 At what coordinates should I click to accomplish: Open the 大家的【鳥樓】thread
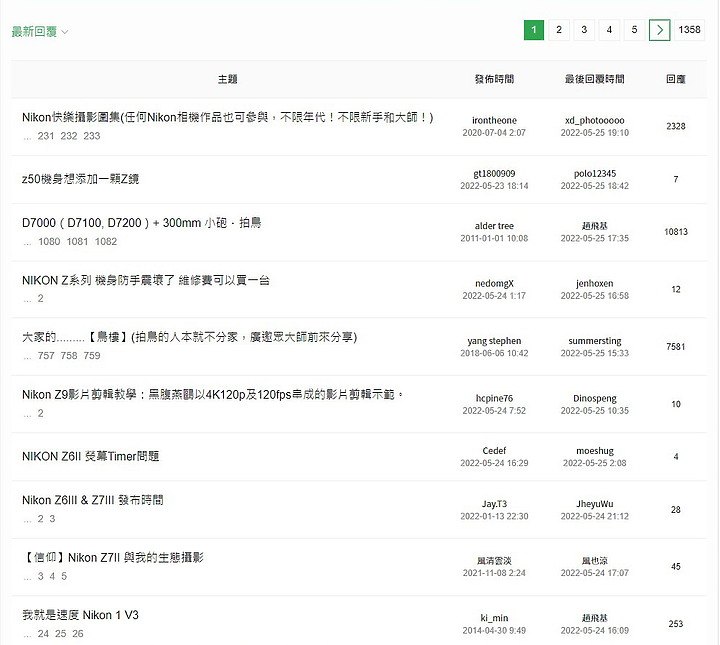(x=189, y=337)
